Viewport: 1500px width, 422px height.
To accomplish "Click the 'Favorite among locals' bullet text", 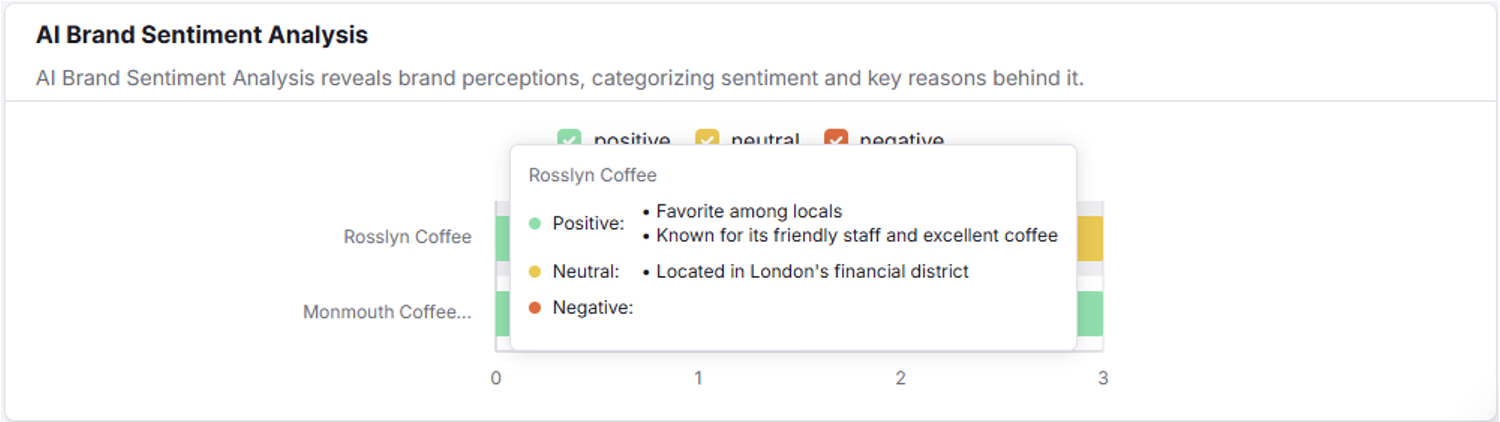I will [749, 212].
